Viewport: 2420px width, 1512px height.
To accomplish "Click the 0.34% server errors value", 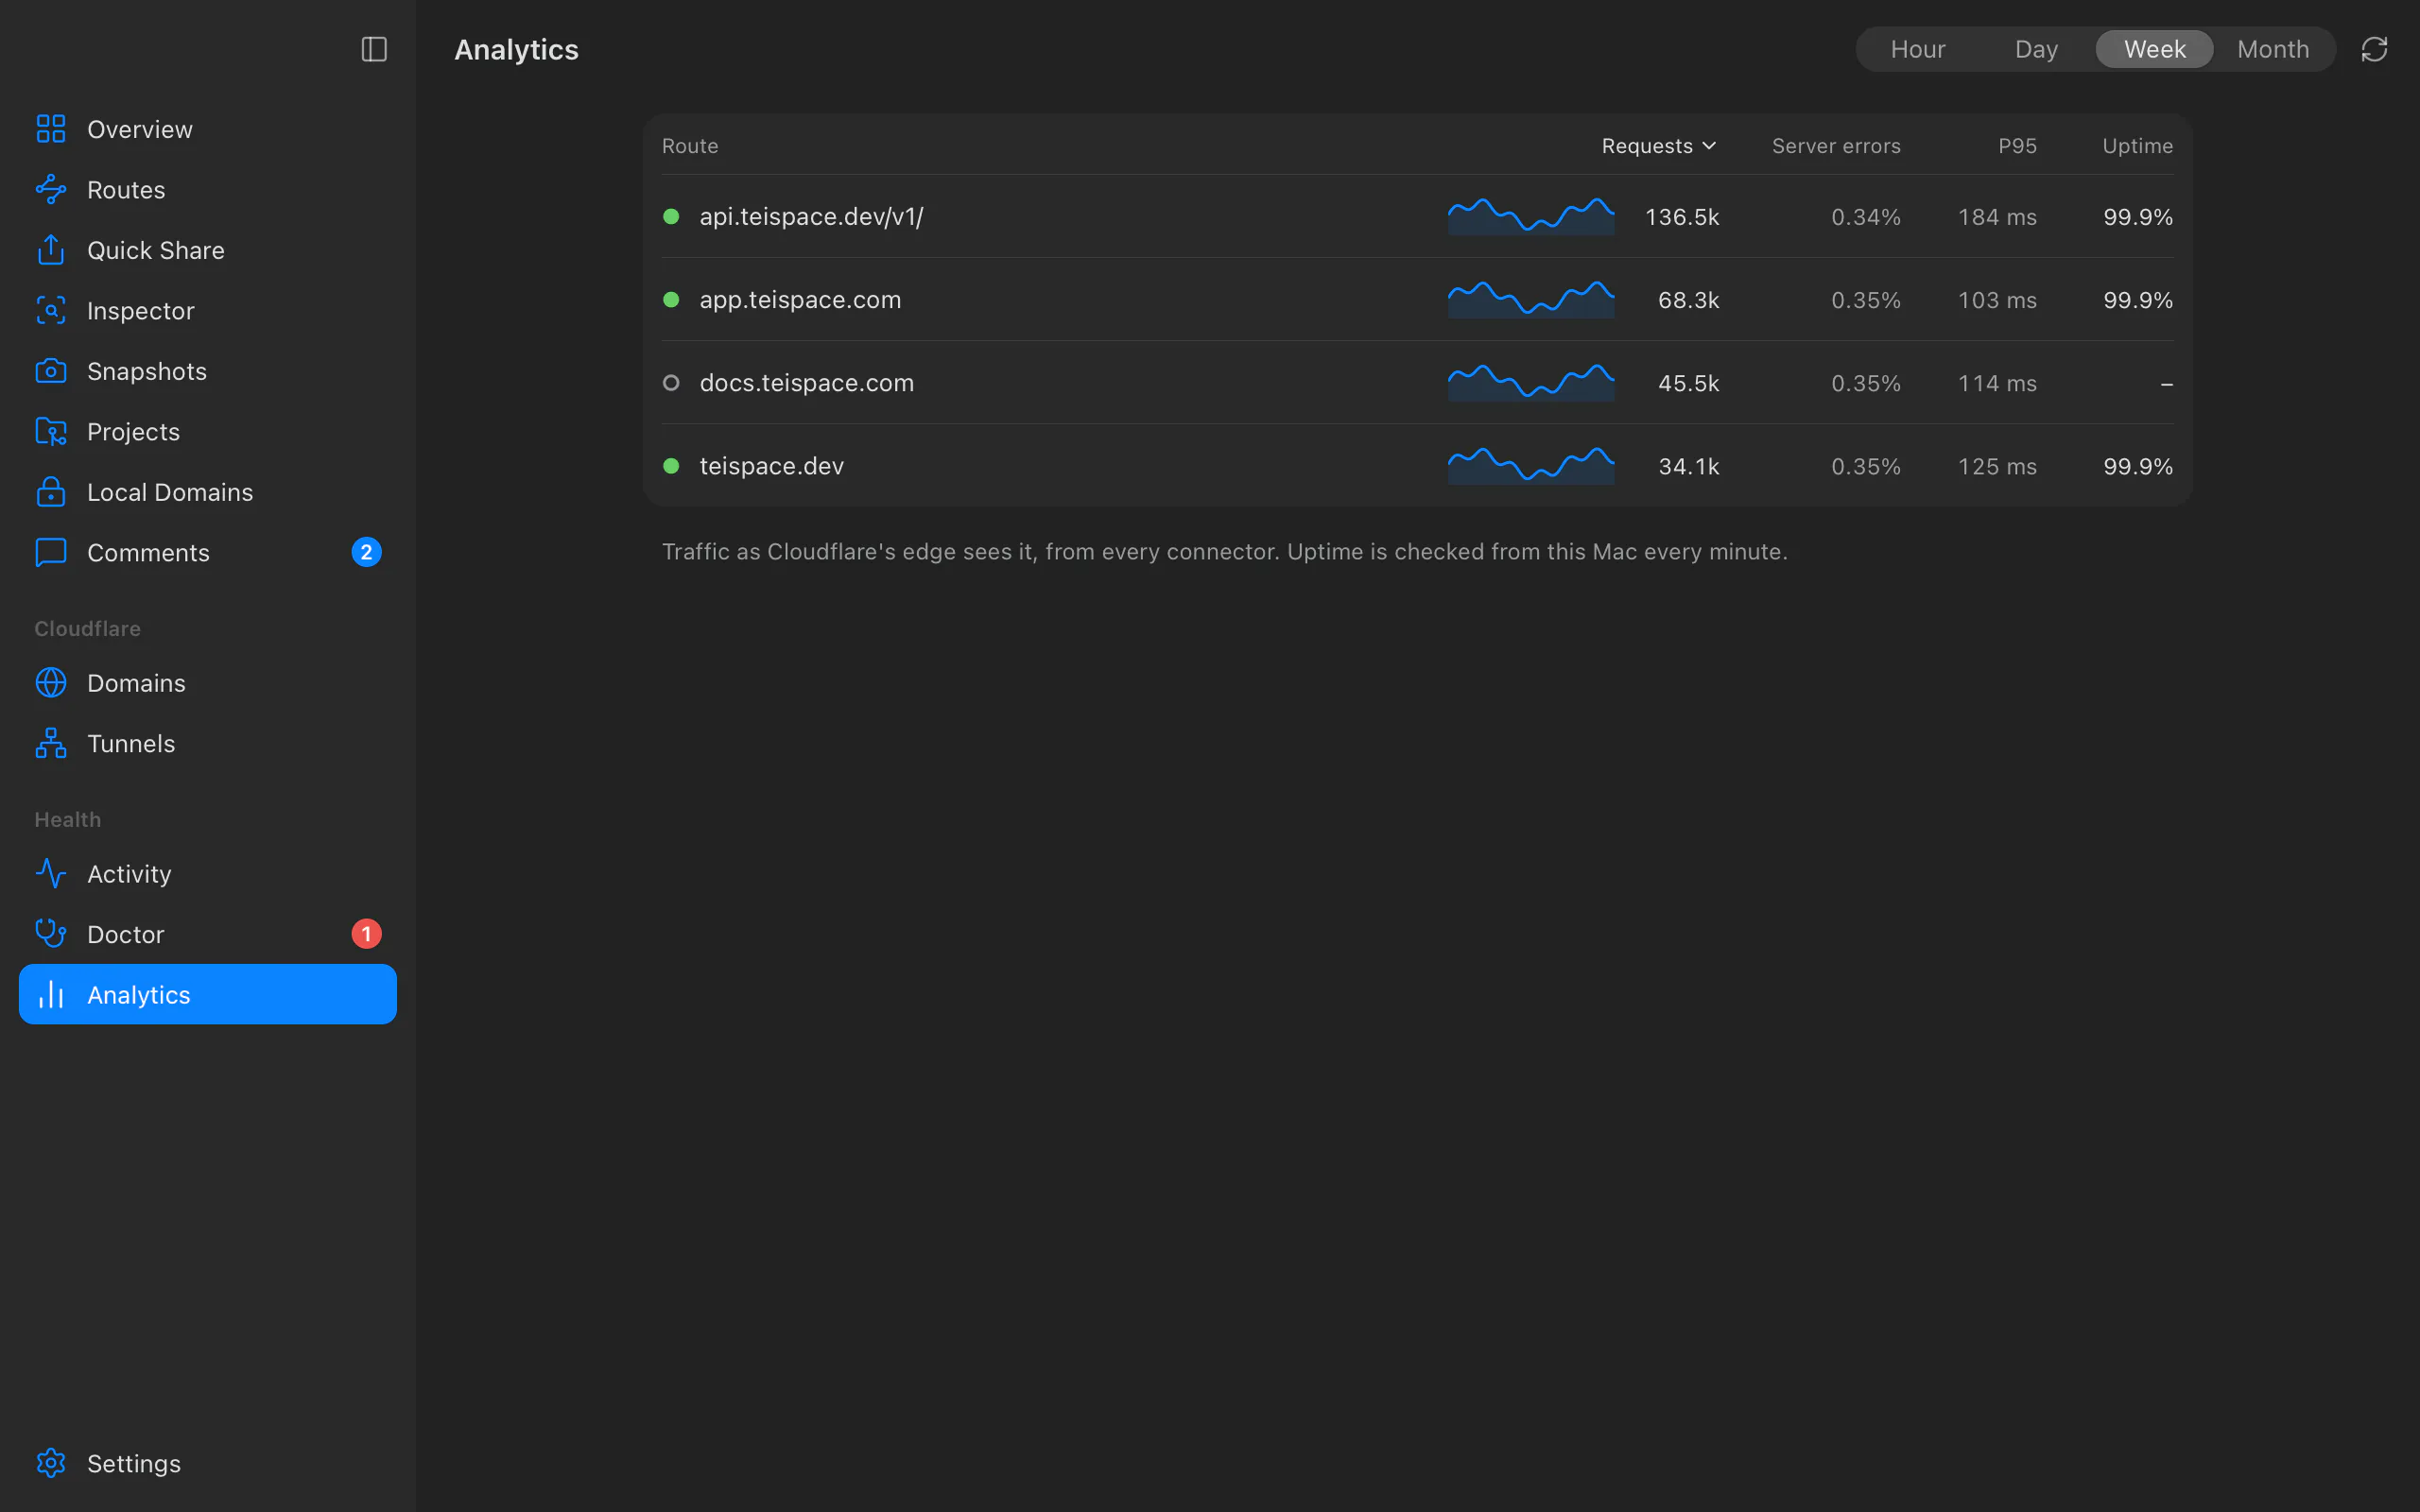I will [1866, 217].
